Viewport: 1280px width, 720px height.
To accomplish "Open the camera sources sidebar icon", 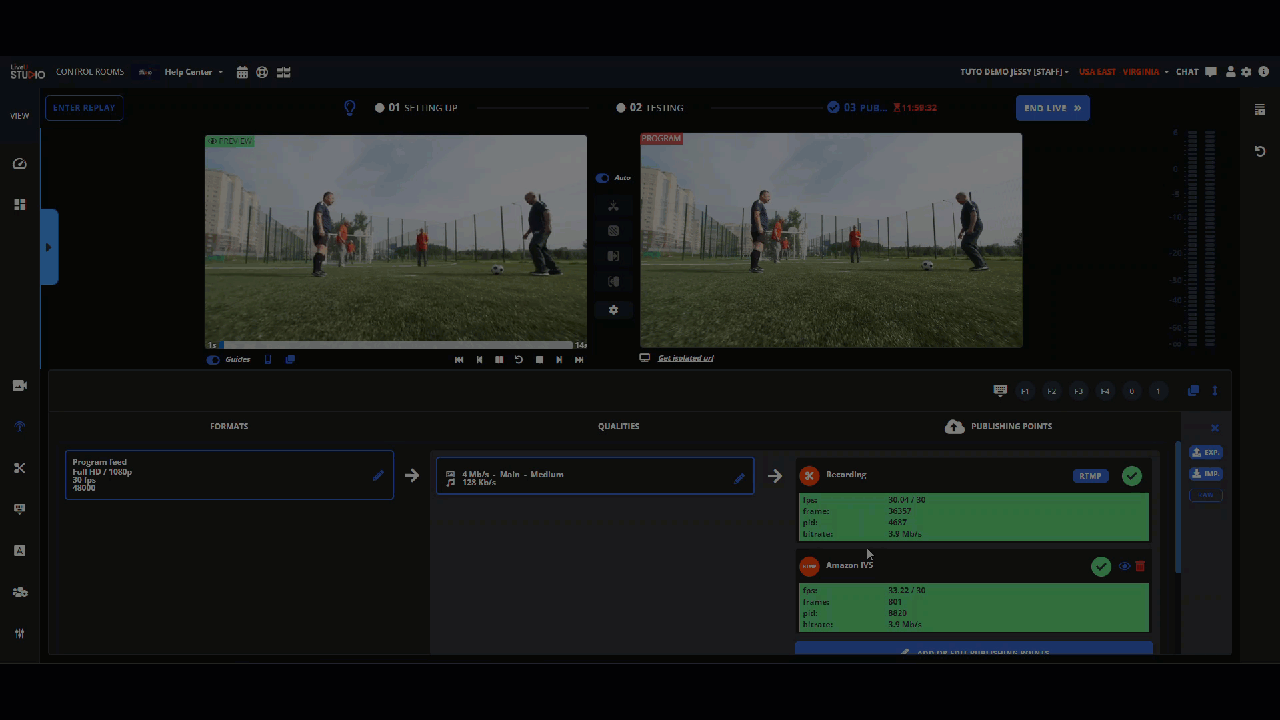I will click(19, 385).
